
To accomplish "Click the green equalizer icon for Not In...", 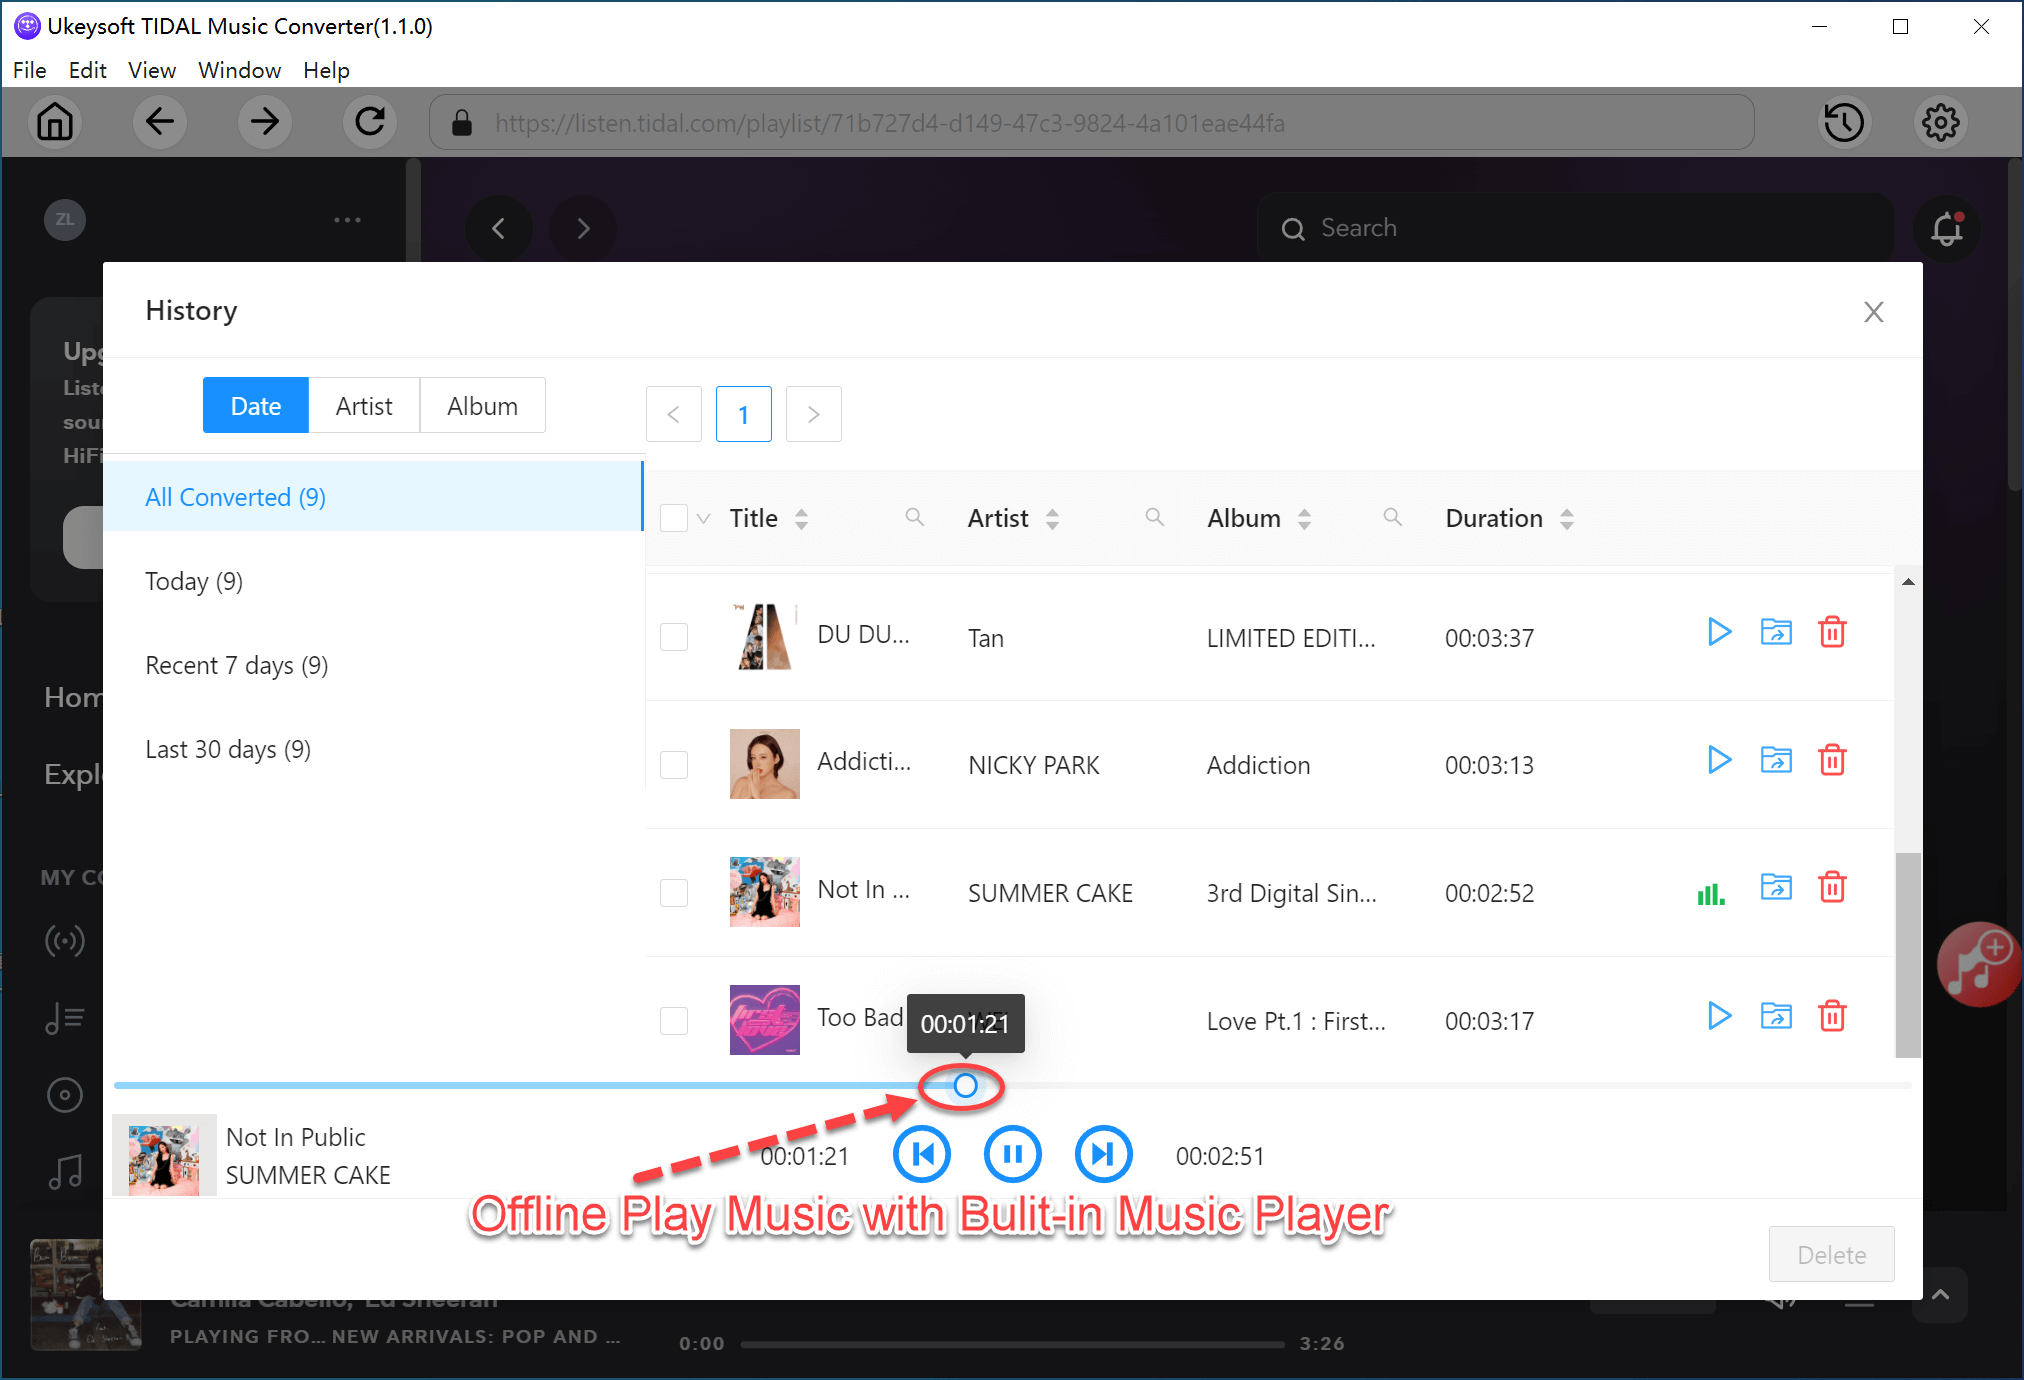I will point(1710,891).
